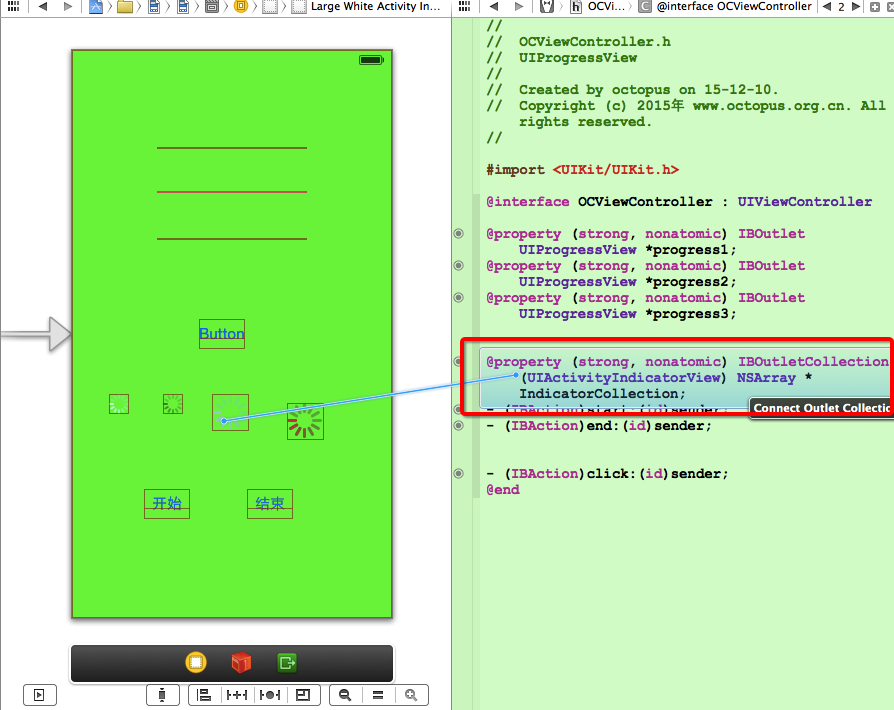Select the 结束 button on canvas
The width and height of the screenshot is (894, 710).
tap(270, 504)
